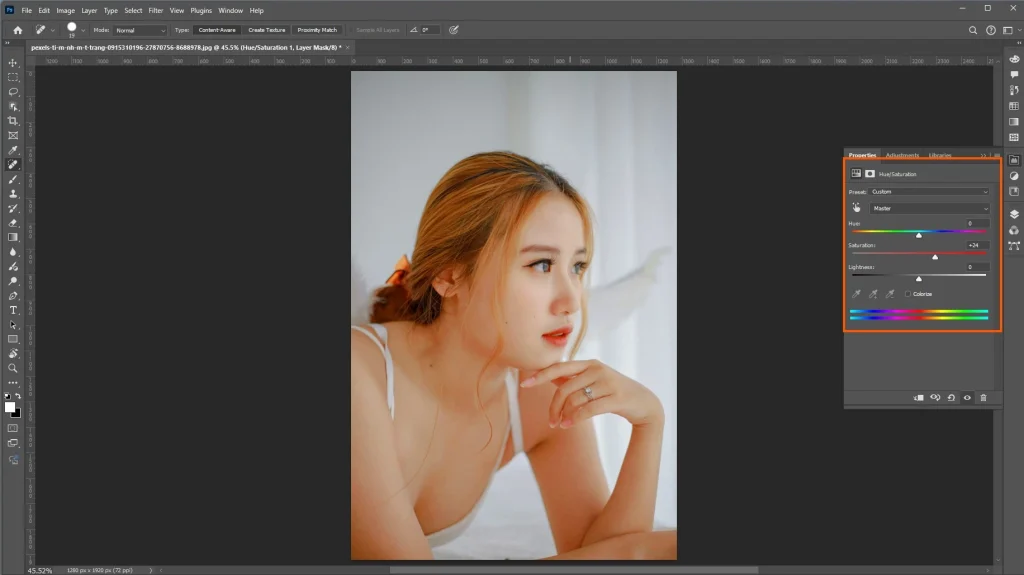Select the Crop tool
Viewport: 1024px width, 575px height.
point(13,121)
